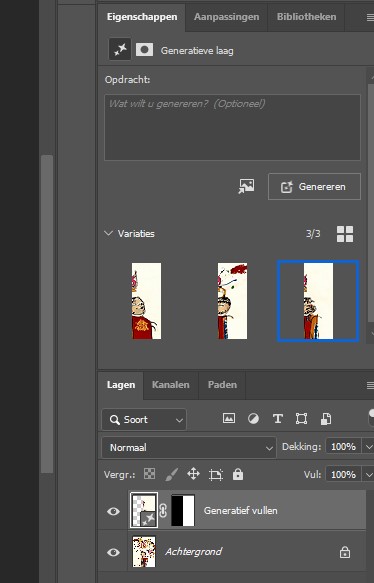Switch to the Bibliotheken tab
374x583 pixels.
(306, 17)
